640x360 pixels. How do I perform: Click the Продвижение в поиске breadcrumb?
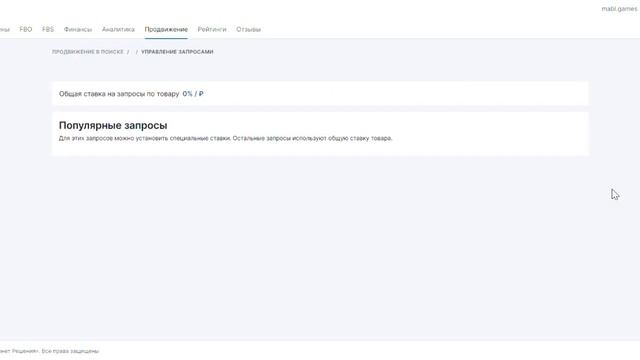(87, 52)
